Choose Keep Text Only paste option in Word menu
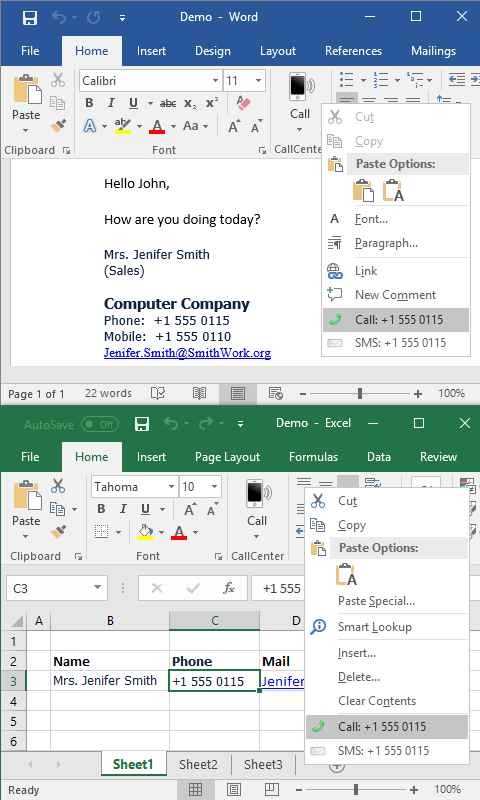 coord(393,191)
